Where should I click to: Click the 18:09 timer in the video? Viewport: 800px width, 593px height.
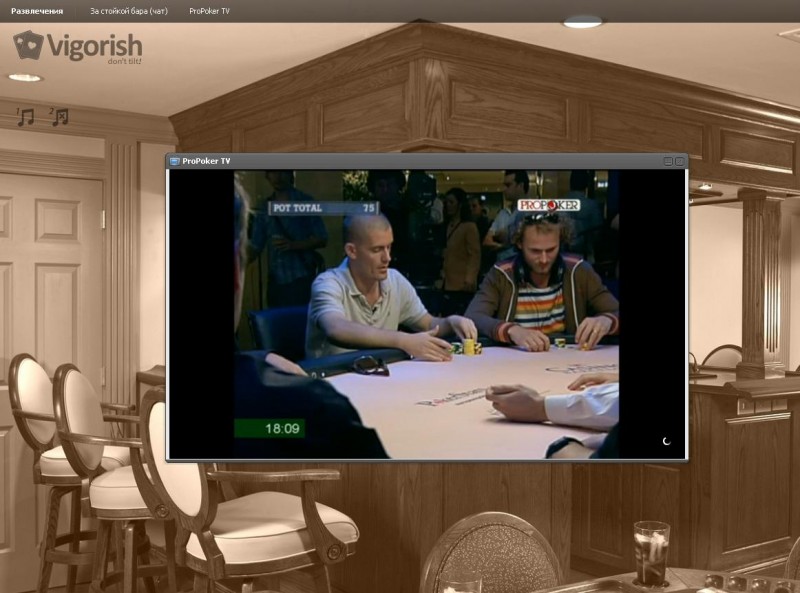270,428
